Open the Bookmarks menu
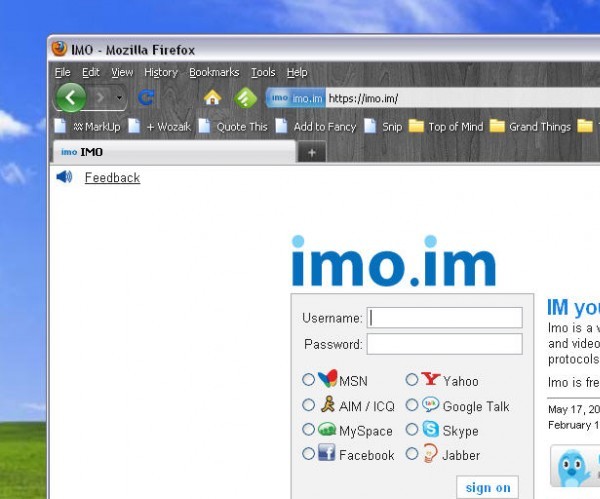The height and width of the screenshot is (499, 600). [214, 72]
